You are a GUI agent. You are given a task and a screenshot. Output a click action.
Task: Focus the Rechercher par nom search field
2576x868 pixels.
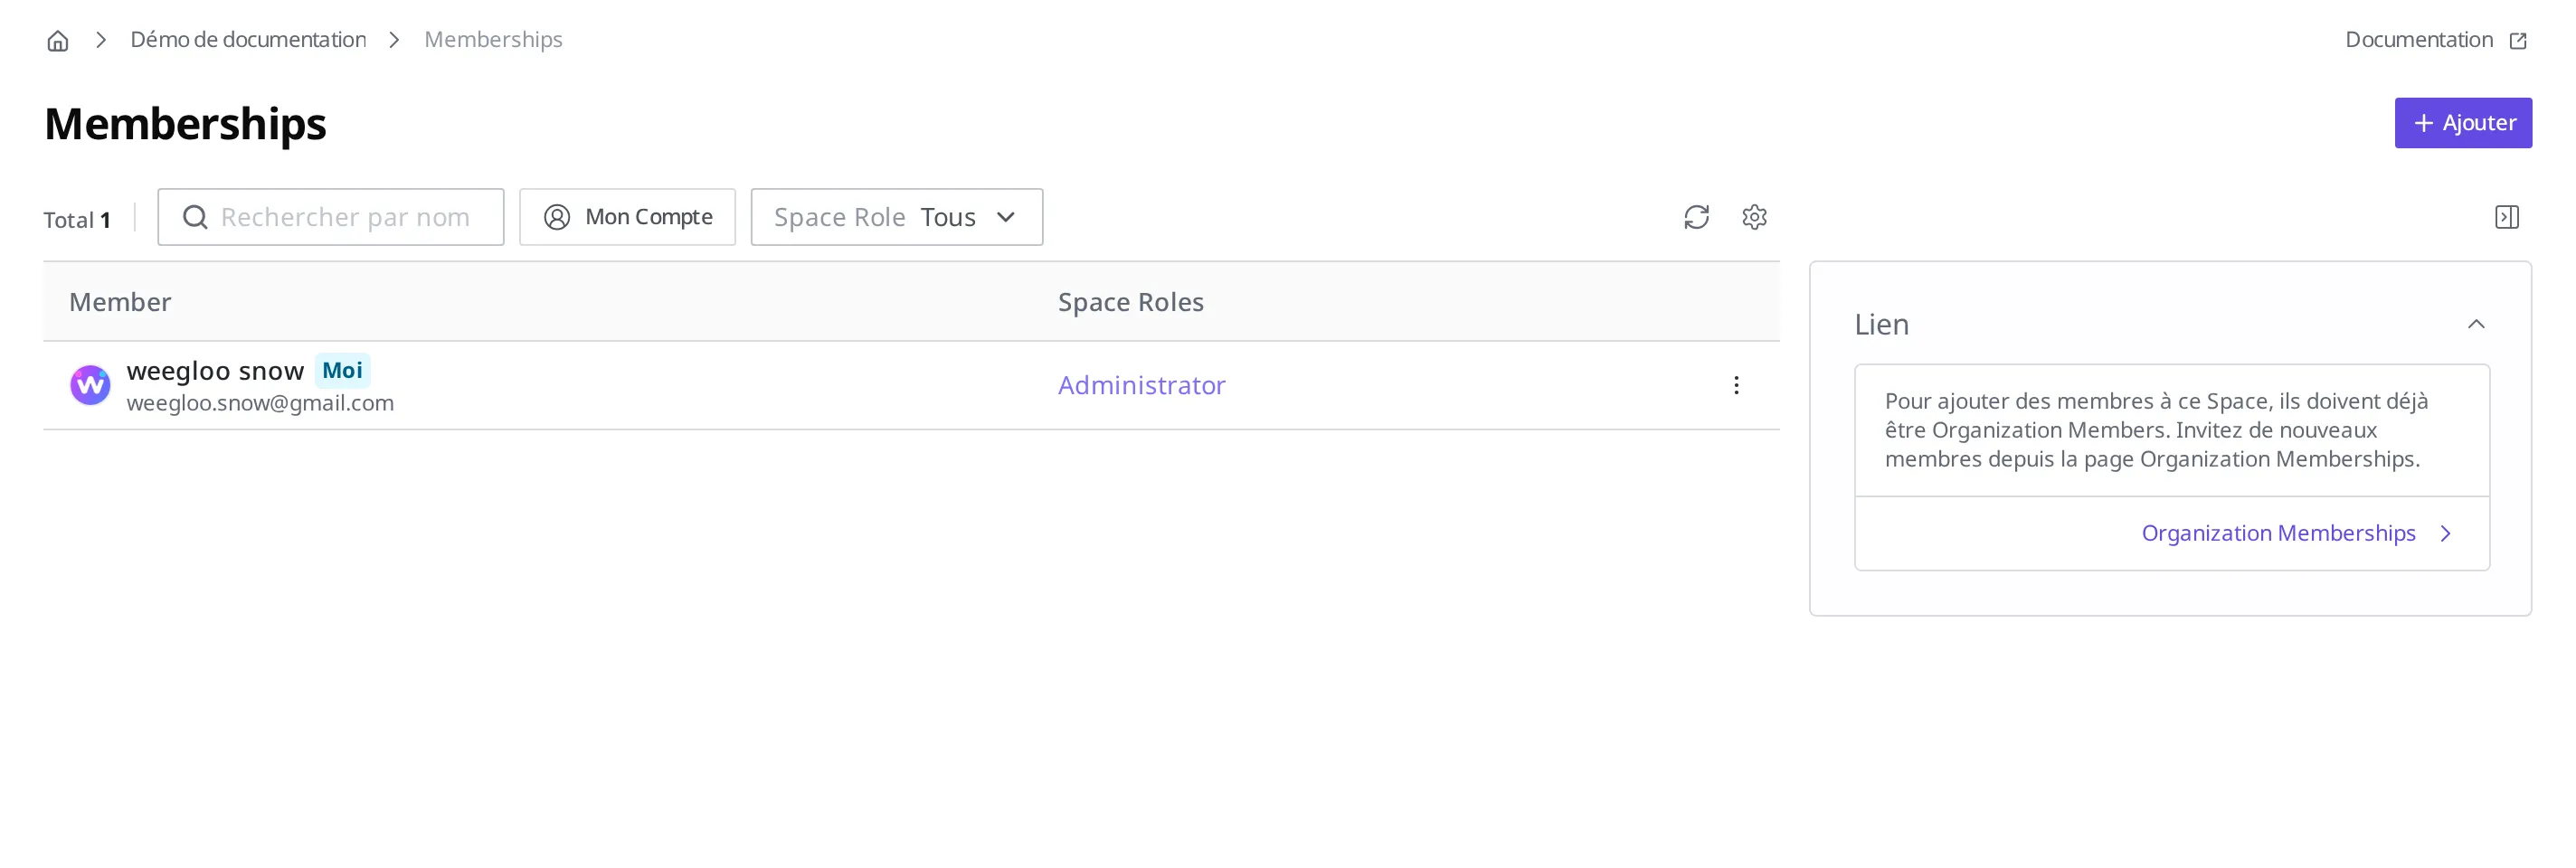[x=331, y=217]
